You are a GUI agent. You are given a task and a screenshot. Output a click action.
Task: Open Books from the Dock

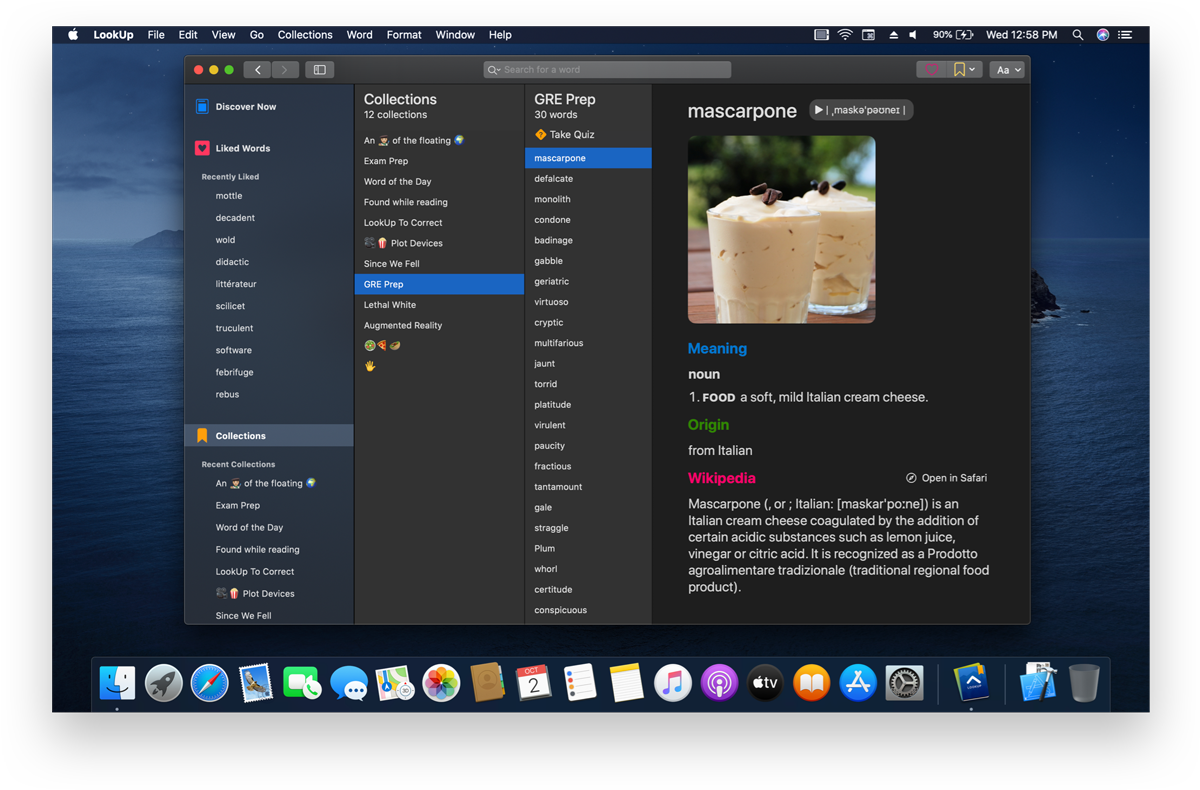811,683
